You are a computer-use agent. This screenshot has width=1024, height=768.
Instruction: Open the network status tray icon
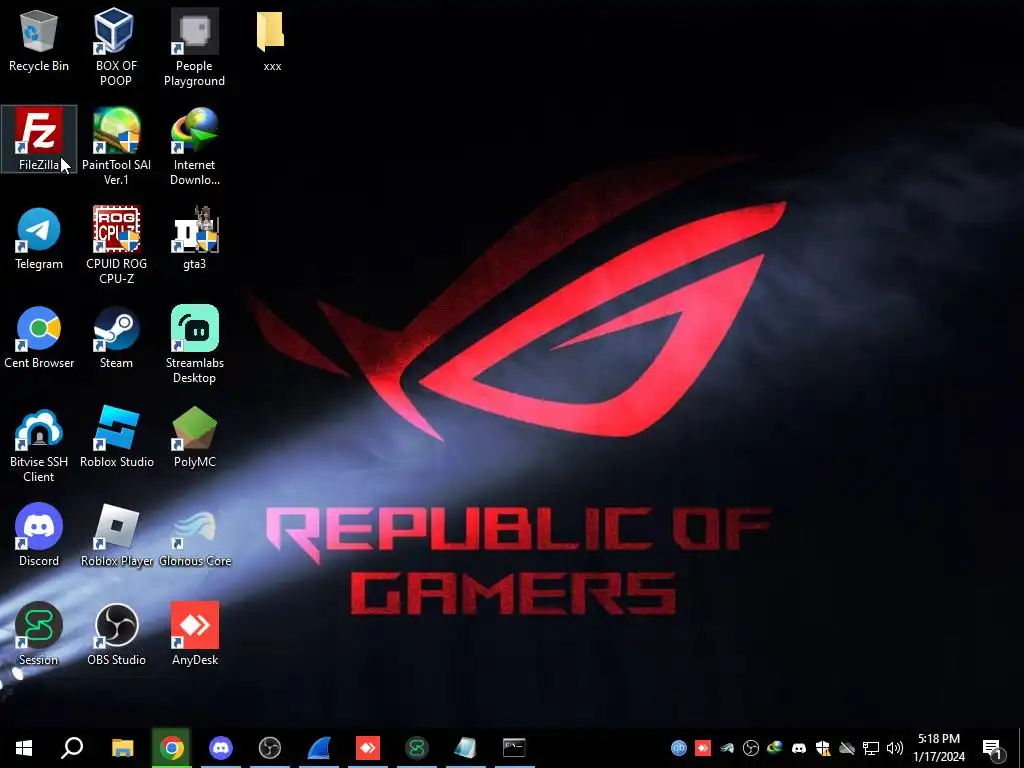point(871,748)
